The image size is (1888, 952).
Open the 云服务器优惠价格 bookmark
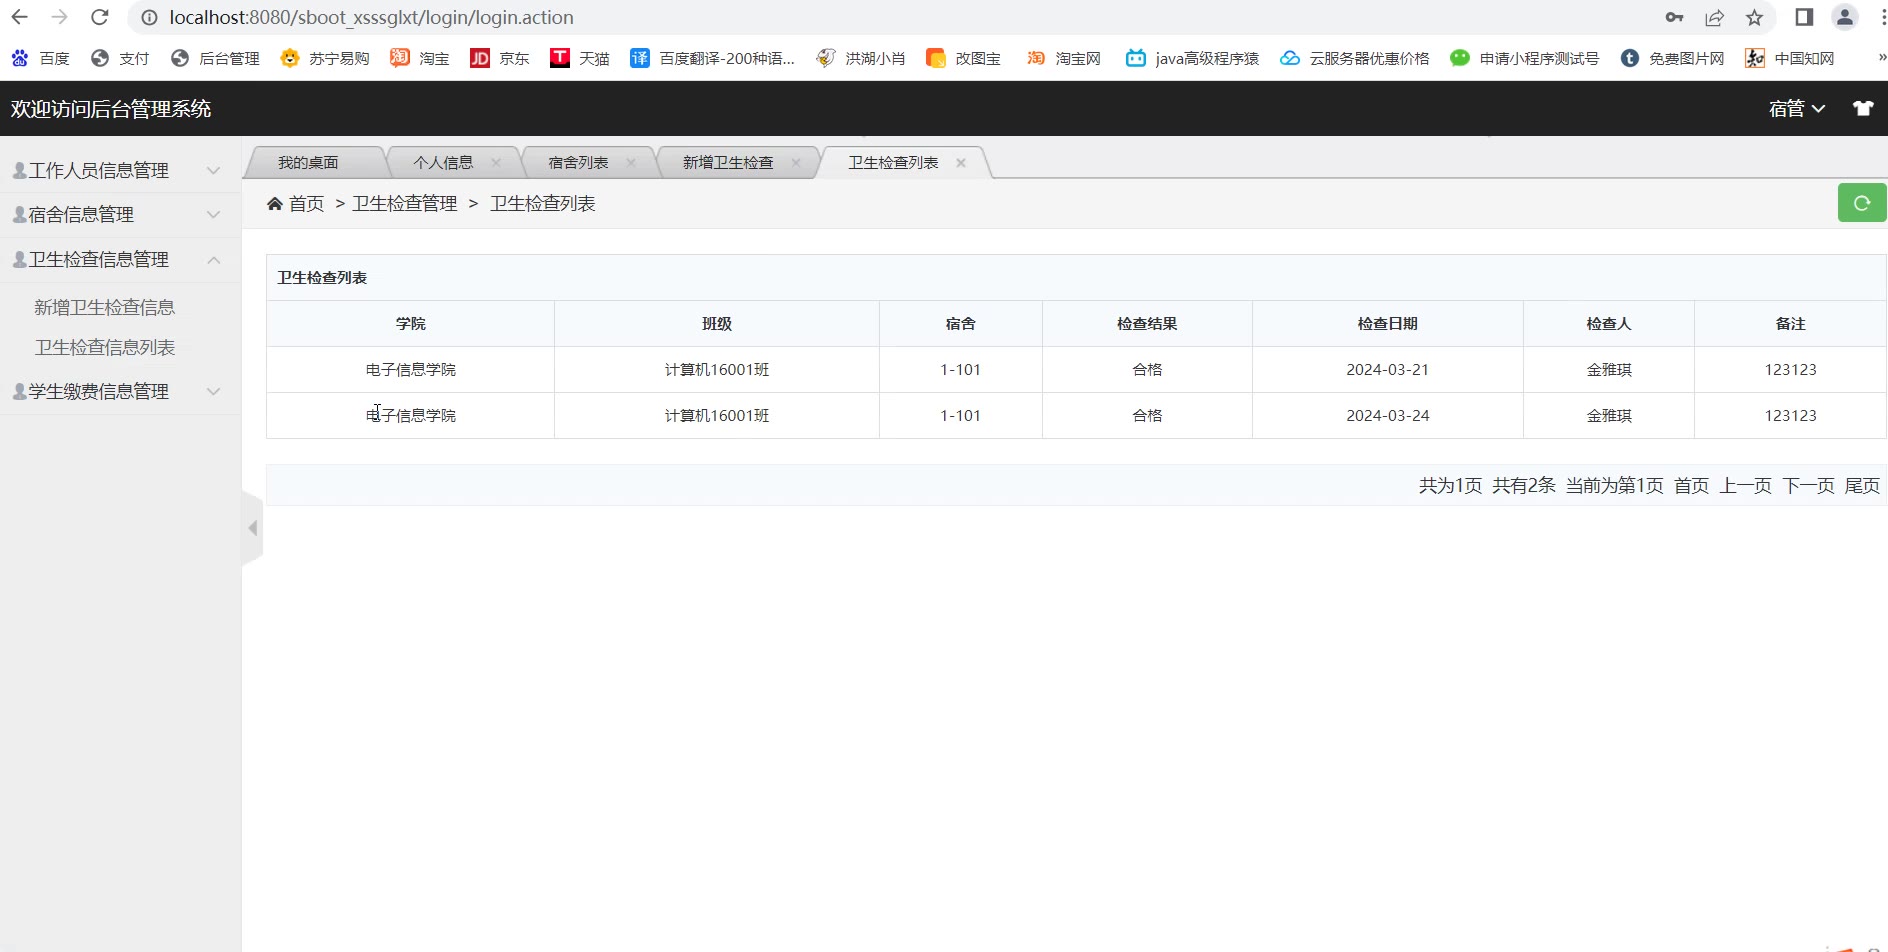(x=1354, y=58)
